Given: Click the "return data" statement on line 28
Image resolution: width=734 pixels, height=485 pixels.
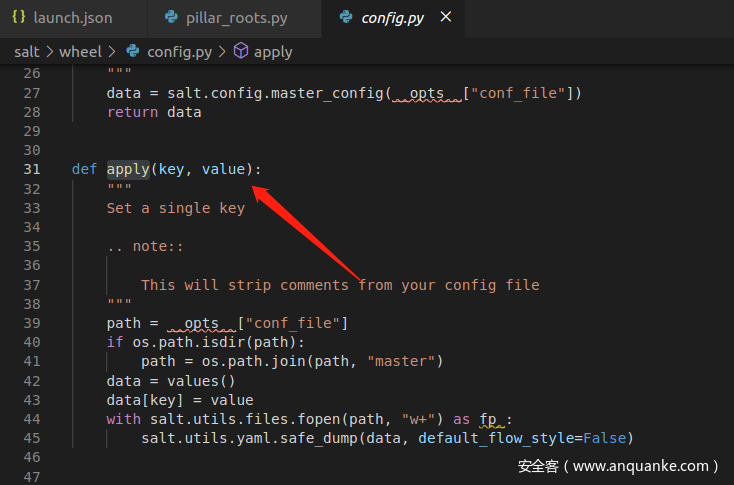Looking at the screenshot, I should click(154, 112).
